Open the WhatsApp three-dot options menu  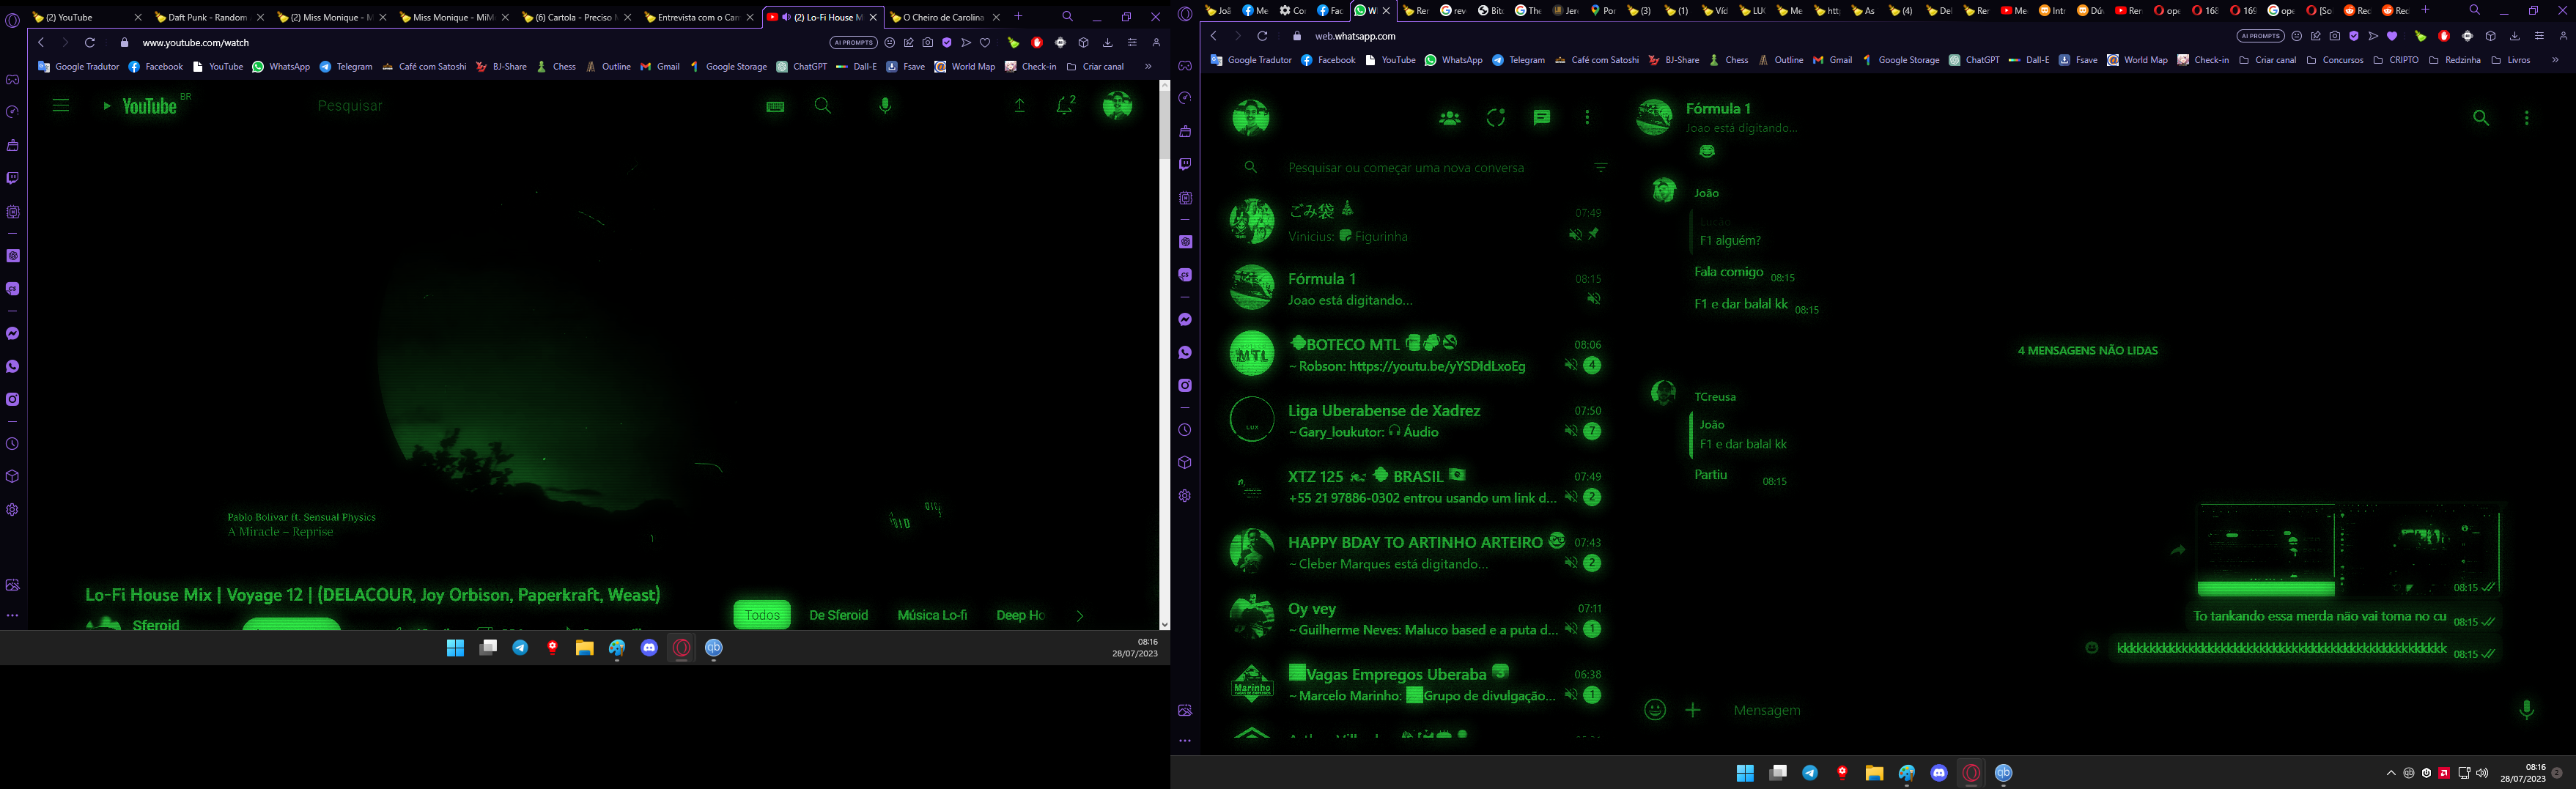point(1587,117)
